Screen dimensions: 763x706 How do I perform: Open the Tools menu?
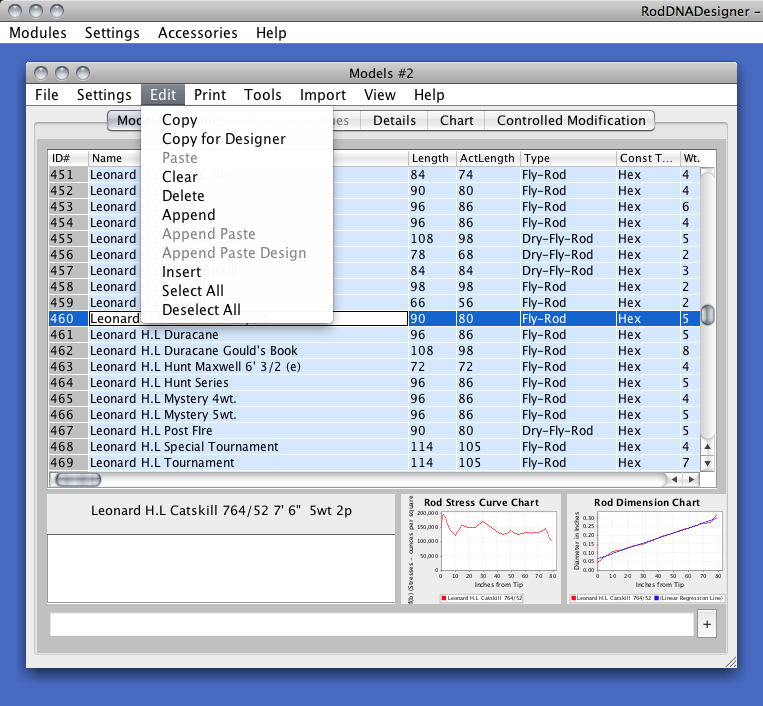click(x=263, y=94)
